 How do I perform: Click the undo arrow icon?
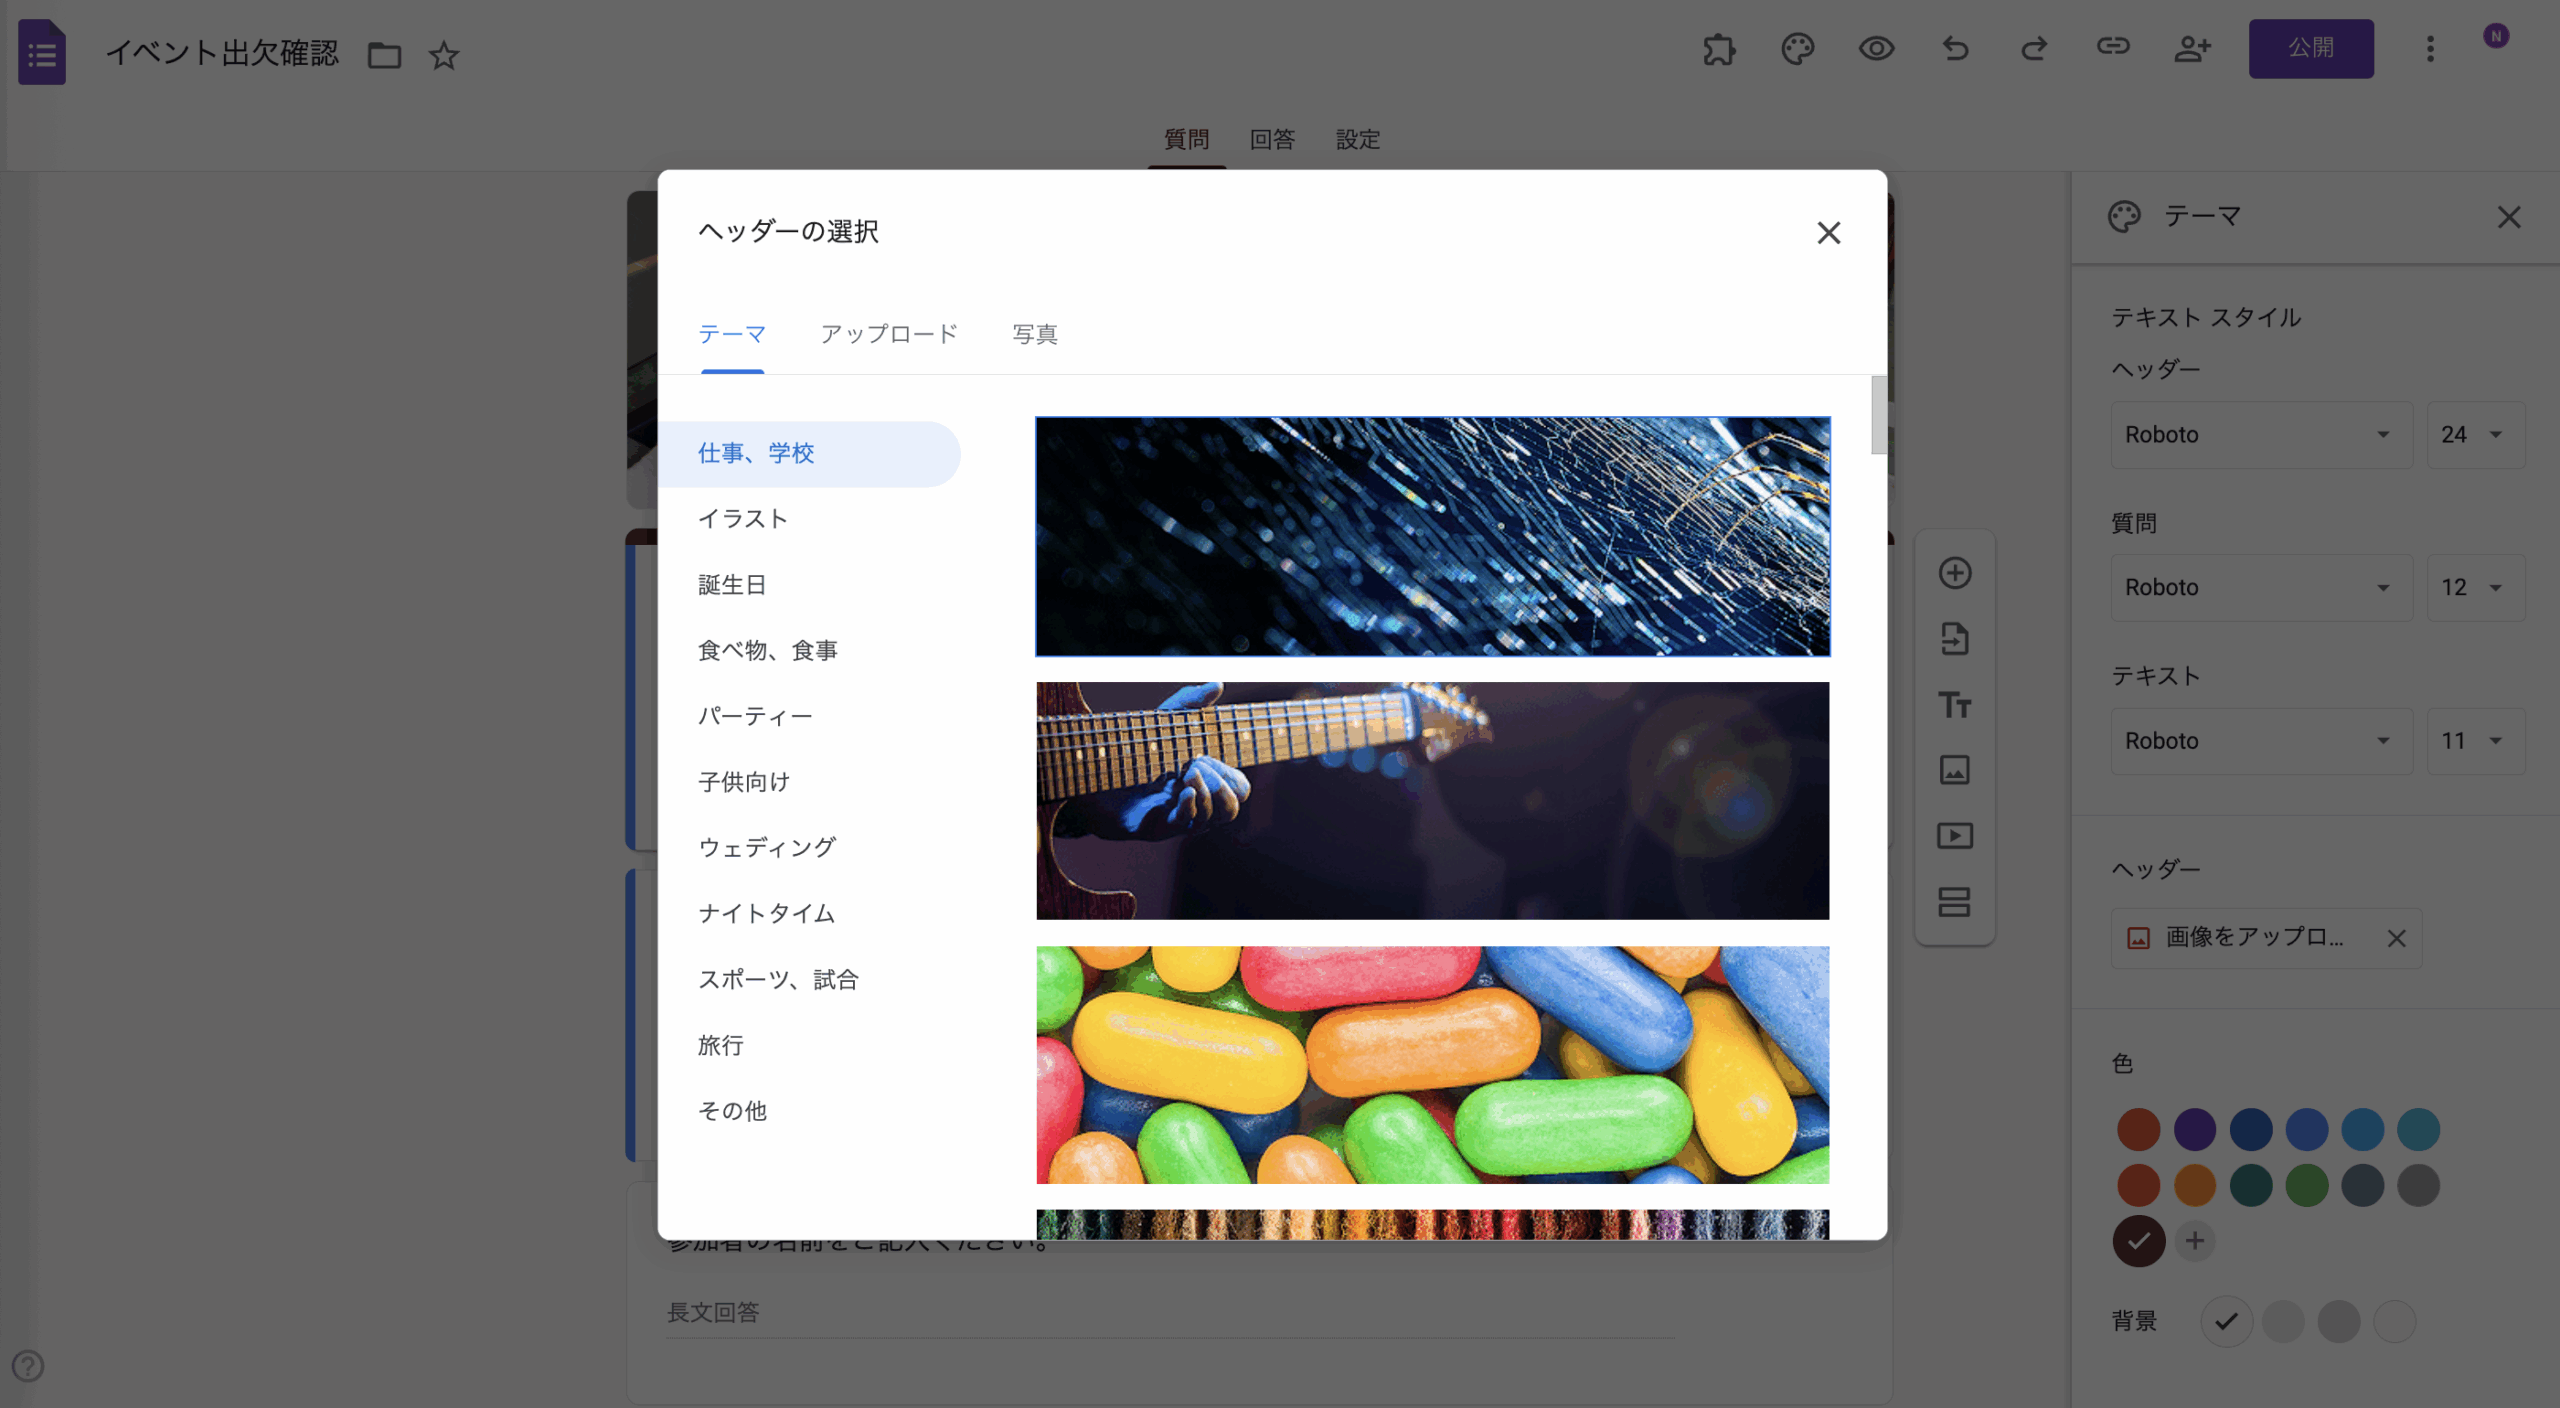click(x=1955, y=49)
